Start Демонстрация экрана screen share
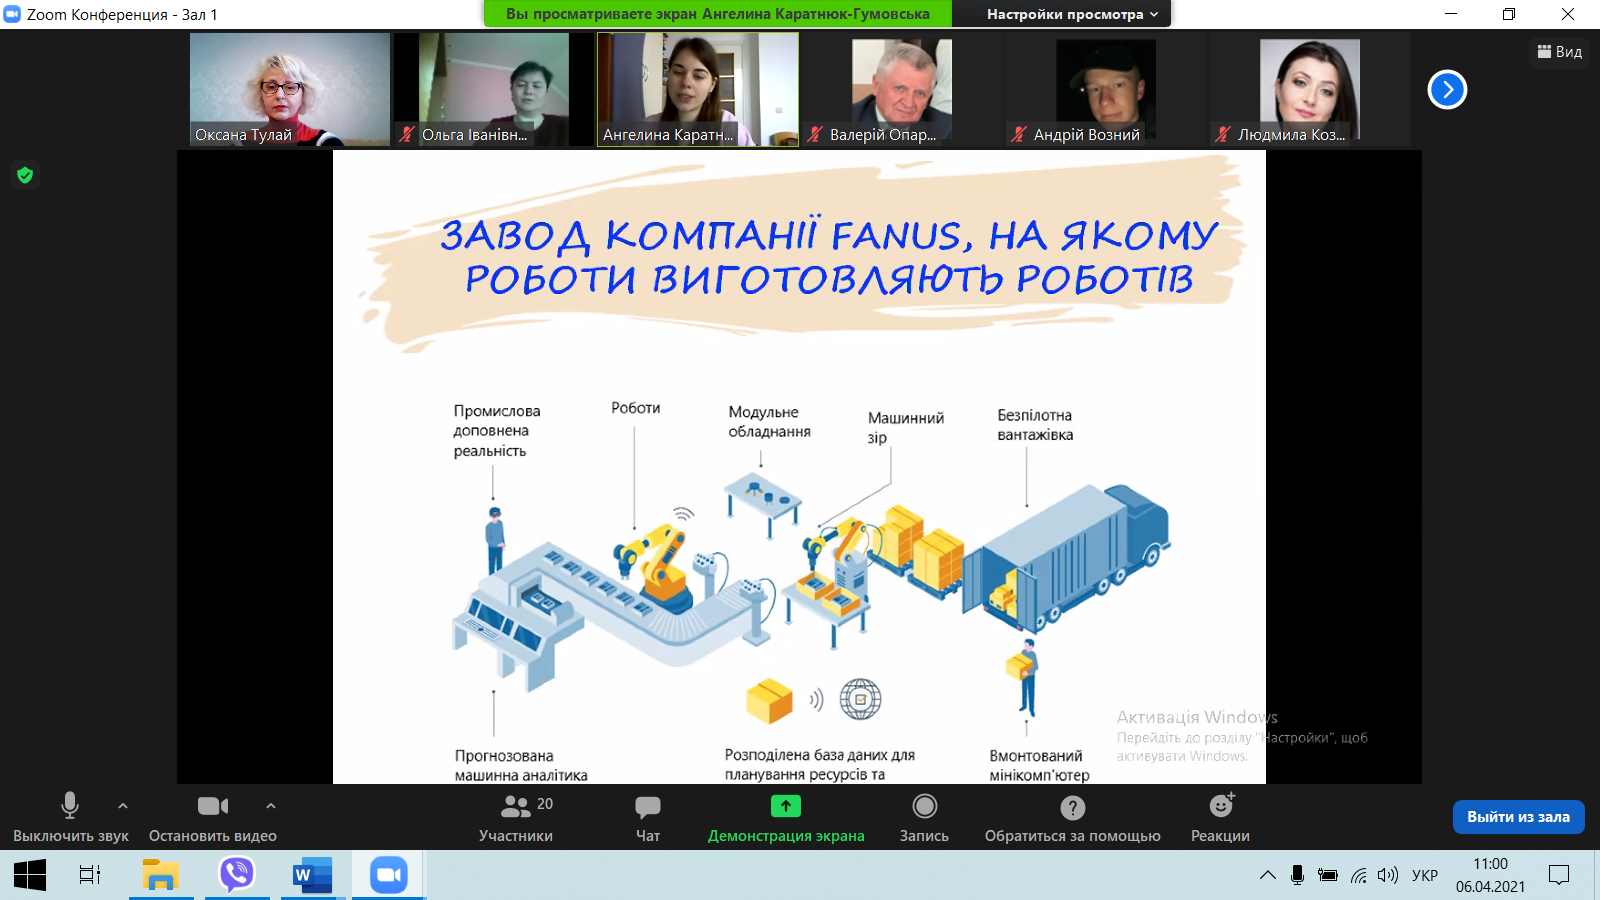This screenshot has width=1600, height=900. click(x=786, y=817)
